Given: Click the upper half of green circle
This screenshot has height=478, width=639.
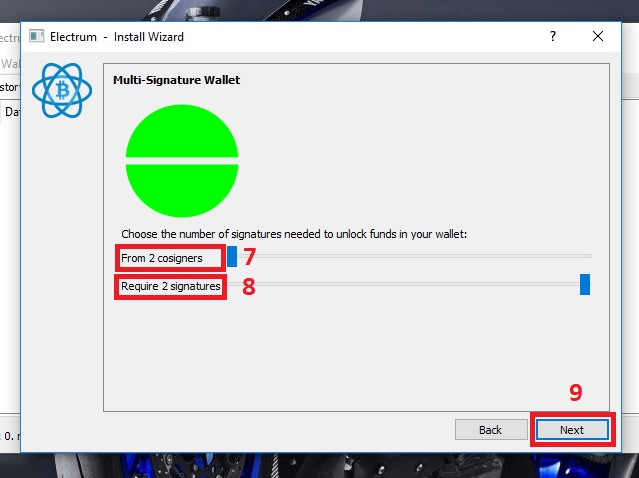Looking at the screenshot, I should pos(182,132).
